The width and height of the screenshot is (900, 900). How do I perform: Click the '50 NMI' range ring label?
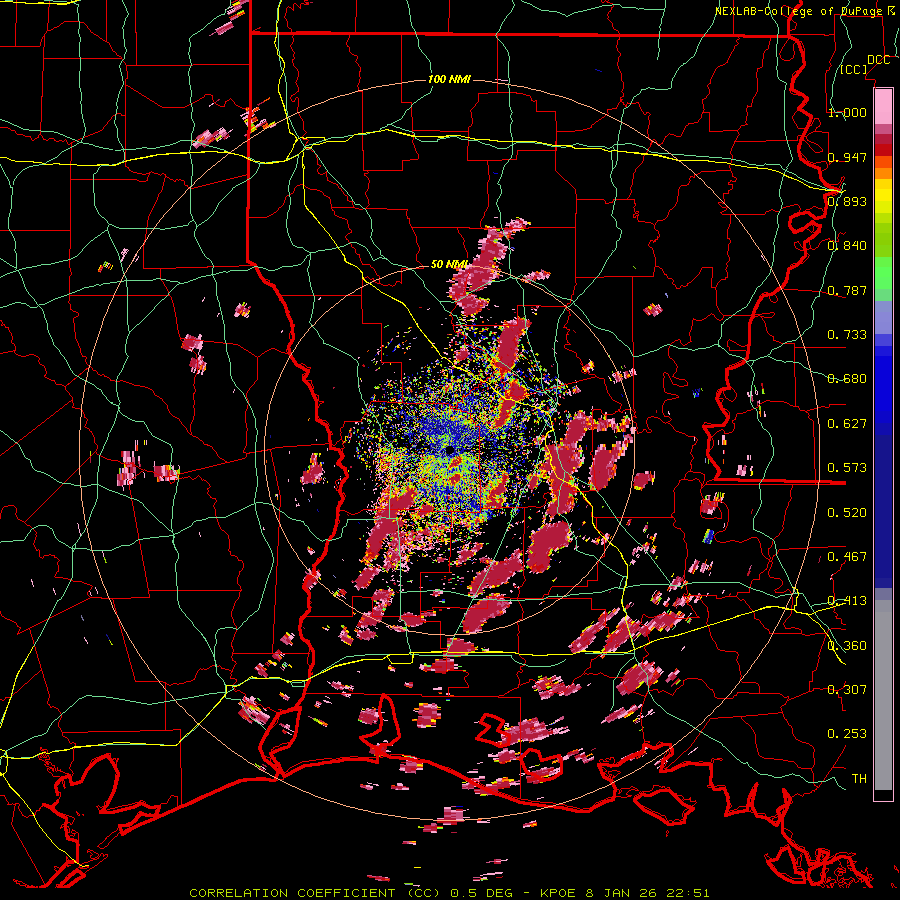(x=449, y=264)
